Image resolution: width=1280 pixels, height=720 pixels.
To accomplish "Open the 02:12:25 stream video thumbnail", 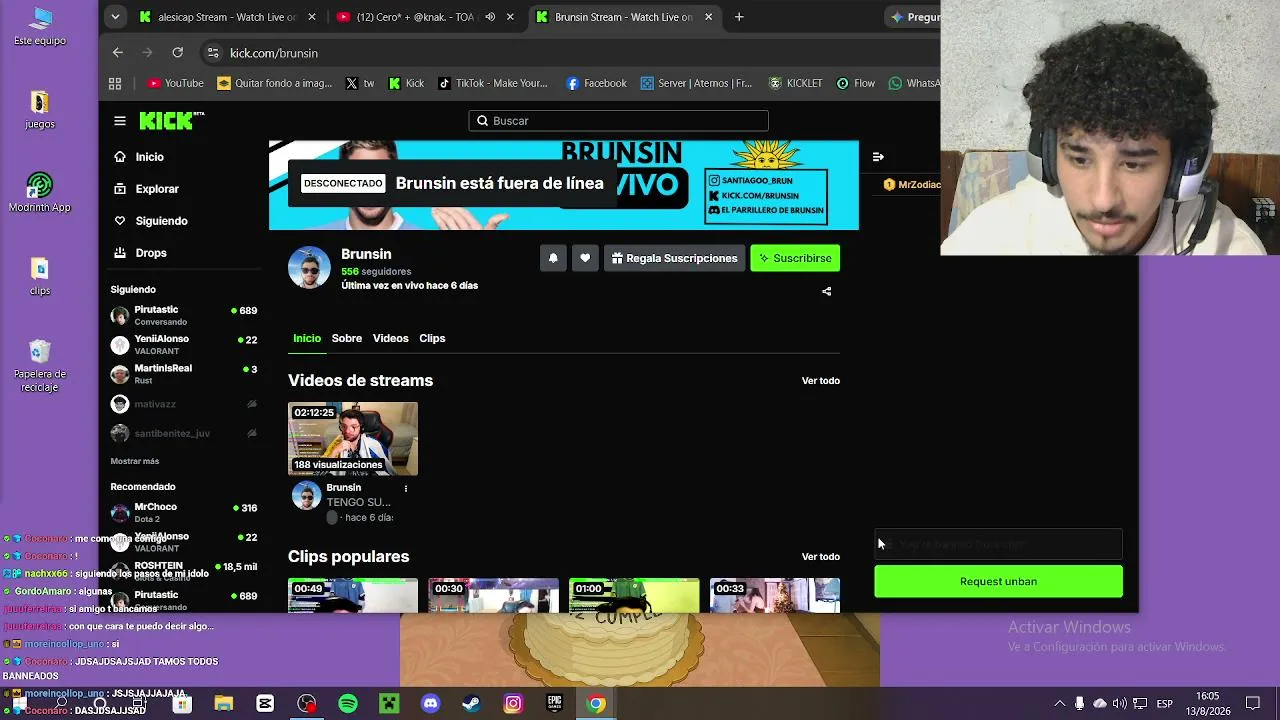I will 353,439.
